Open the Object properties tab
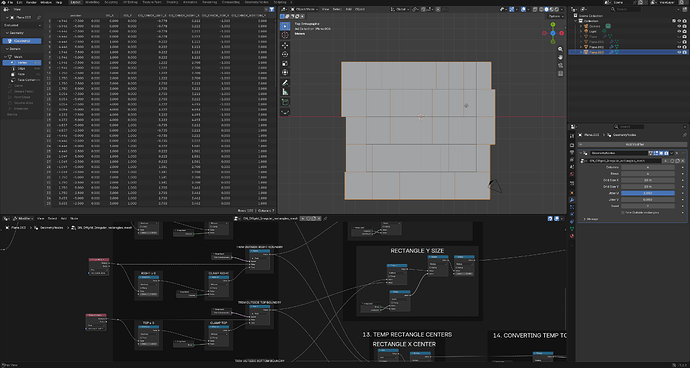The image size is (690, 368). pyautogui.click(x=572, y=193)
